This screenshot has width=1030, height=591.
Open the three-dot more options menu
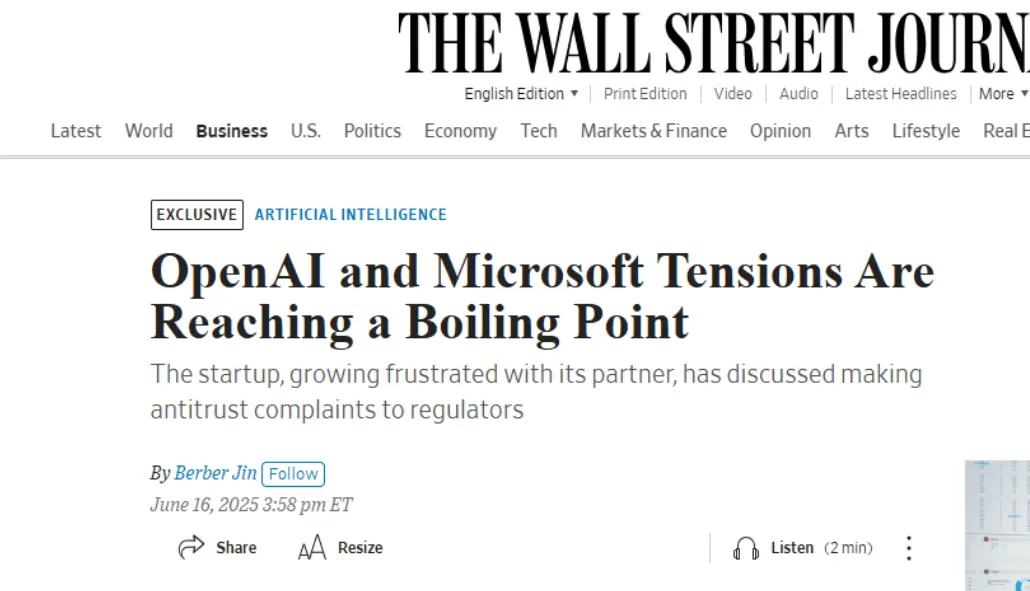click(909, 548)
